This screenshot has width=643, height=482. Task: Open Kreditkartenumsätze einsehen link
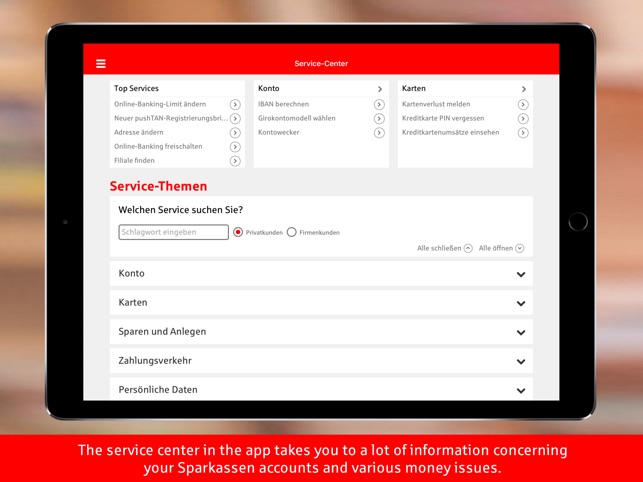coord(450,132)
